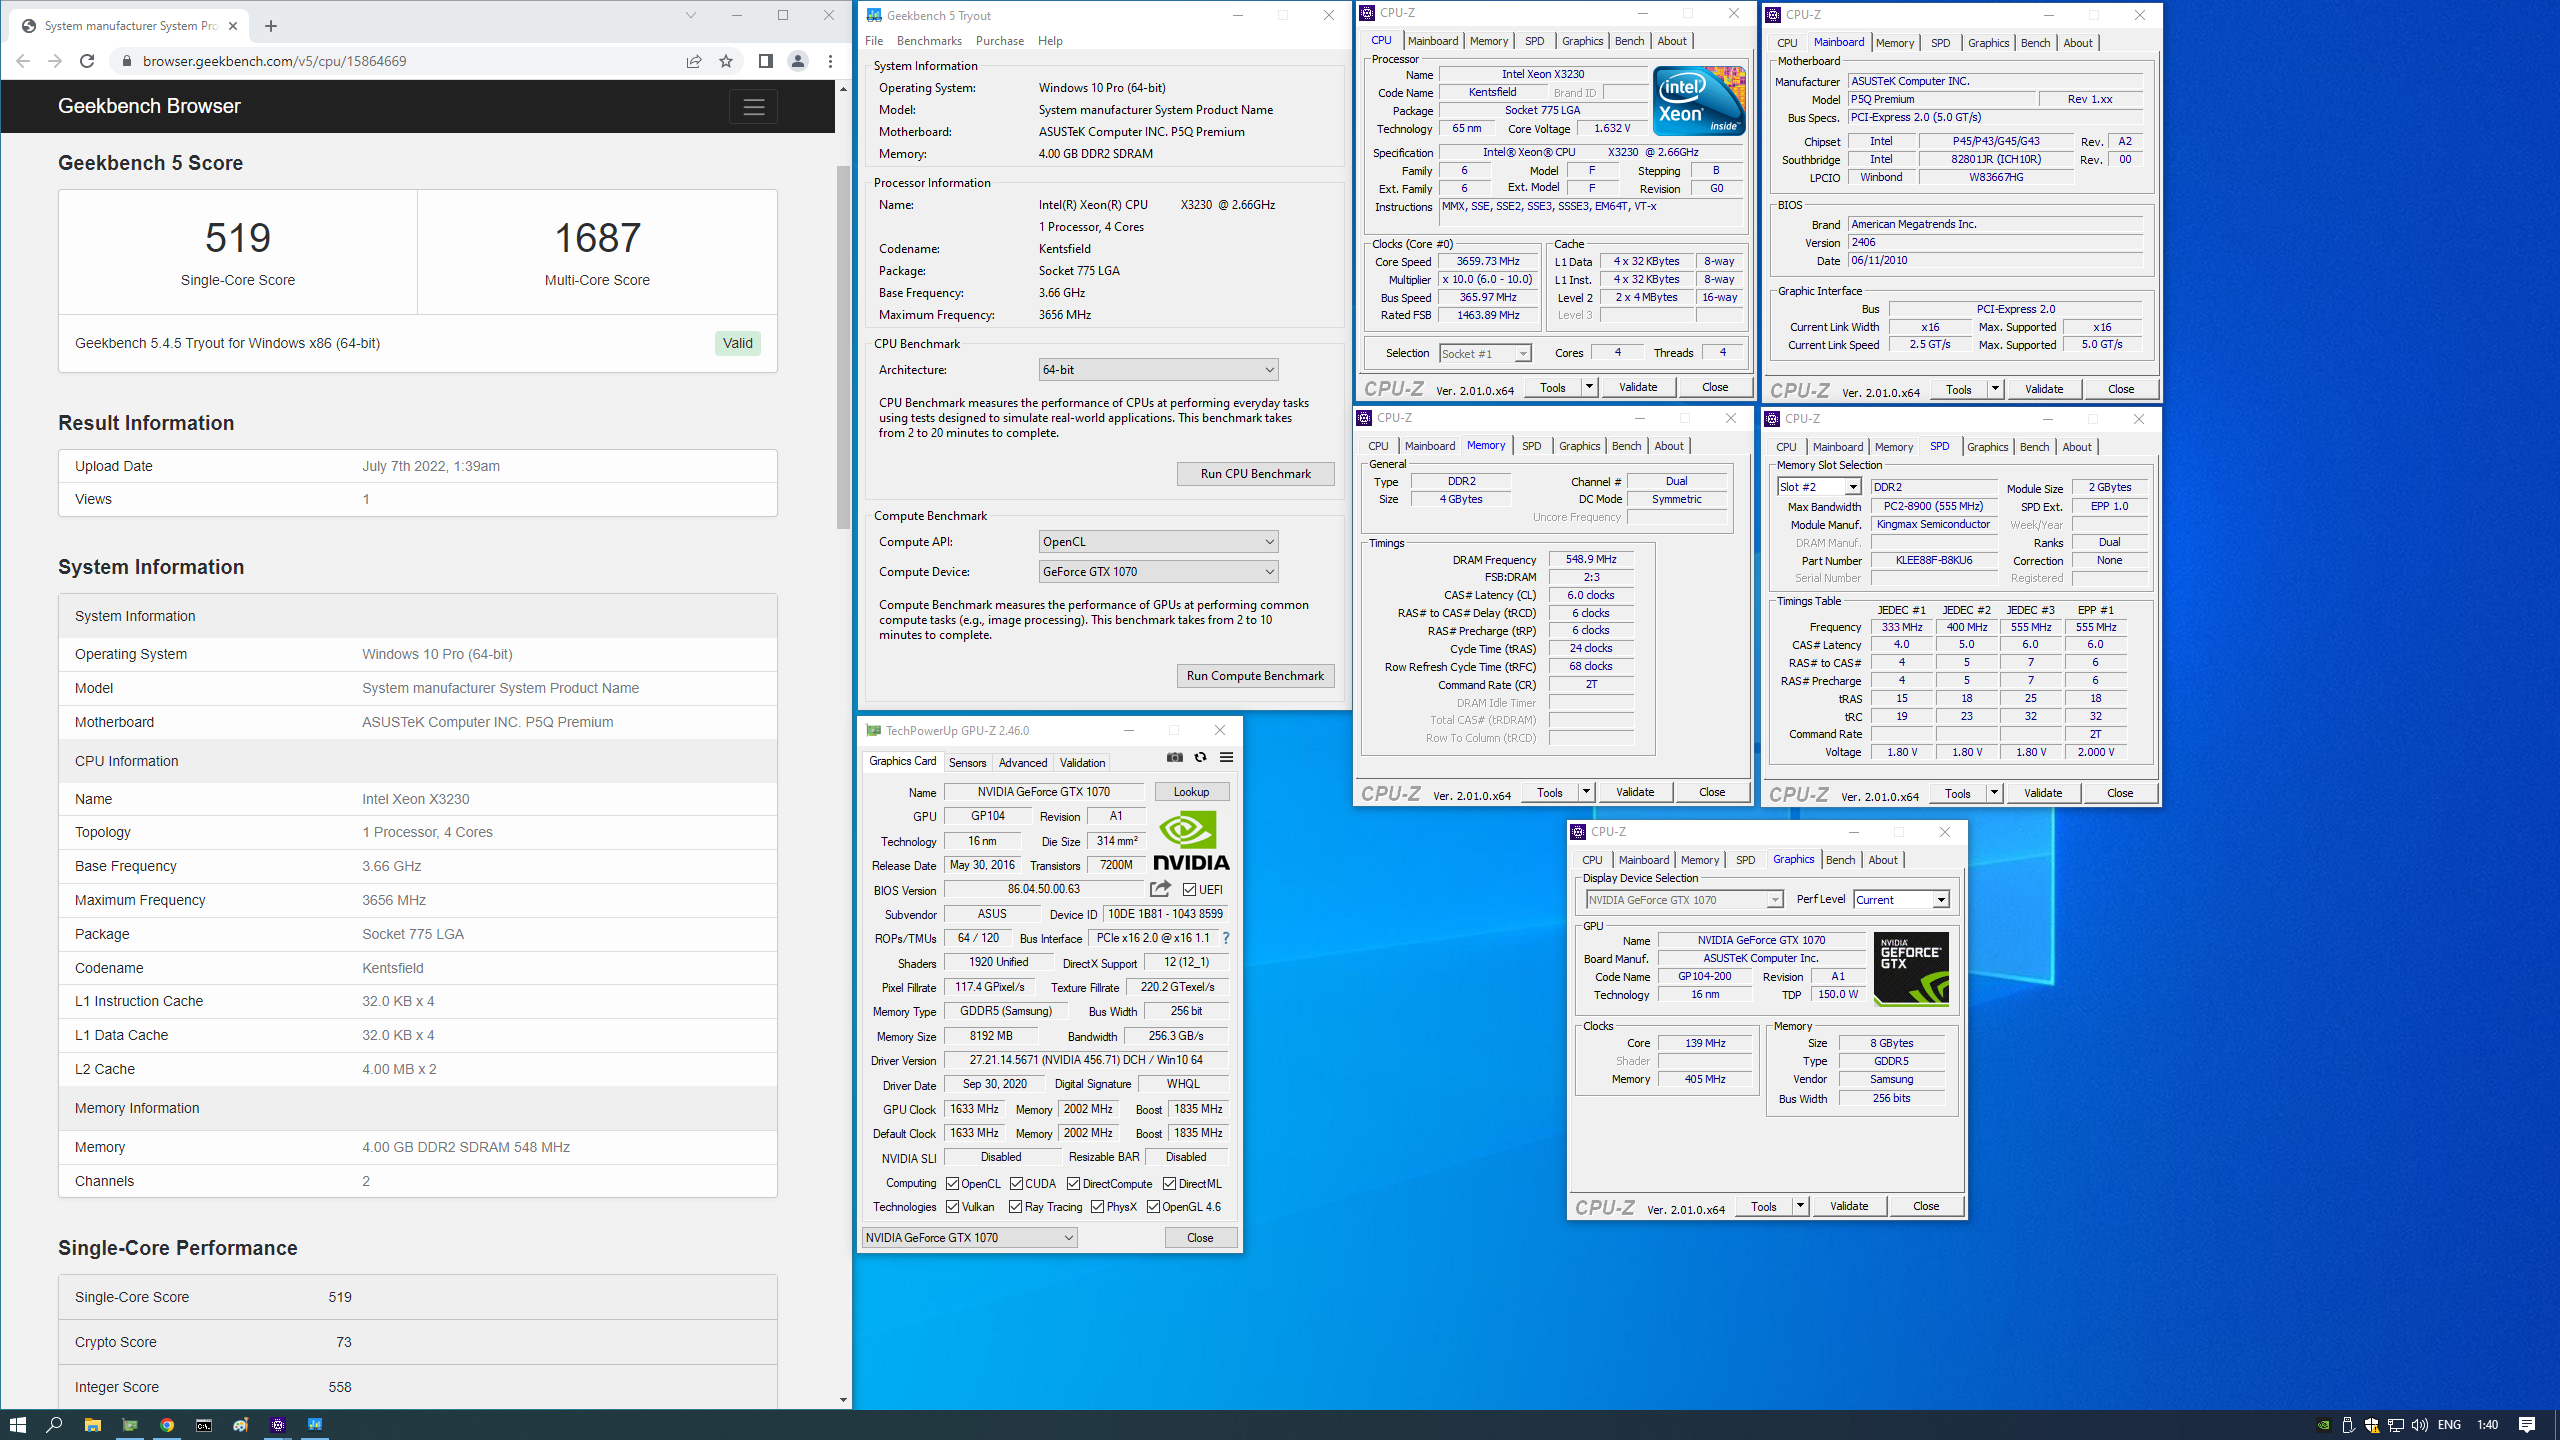Open notification center icon

2526,1424
